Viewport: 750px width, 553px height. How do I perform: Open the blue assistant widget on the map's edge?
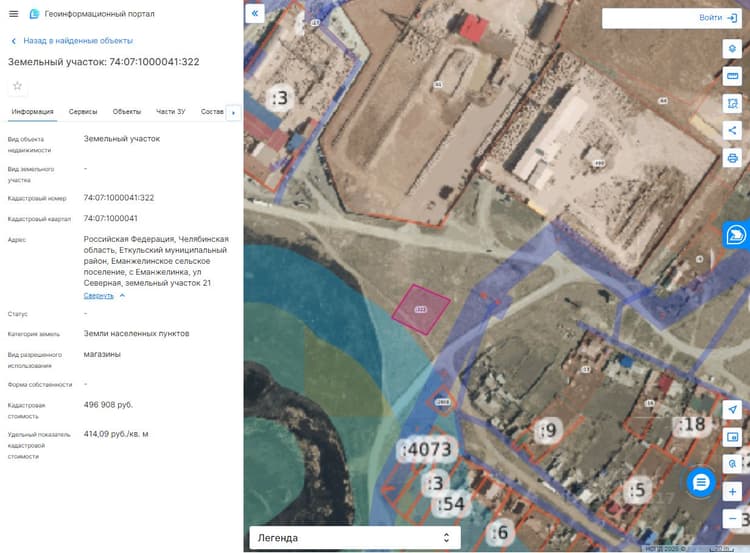point(736,235)
